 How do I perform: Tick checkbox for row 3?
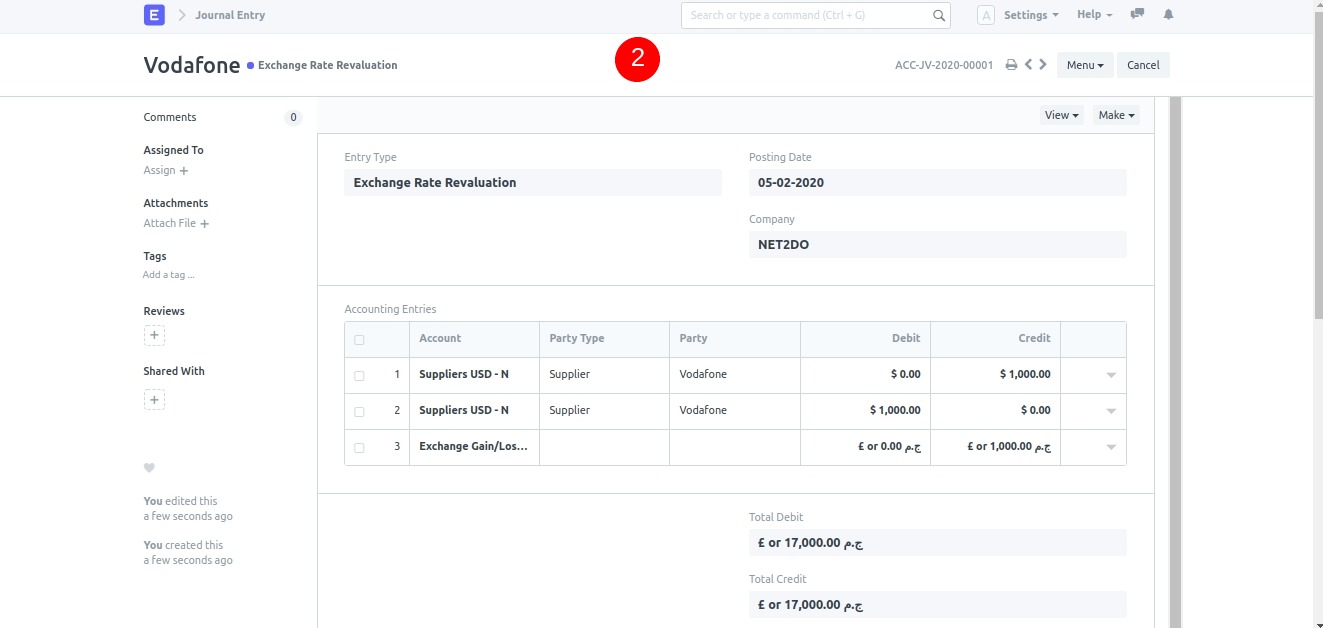pos(359,448)
